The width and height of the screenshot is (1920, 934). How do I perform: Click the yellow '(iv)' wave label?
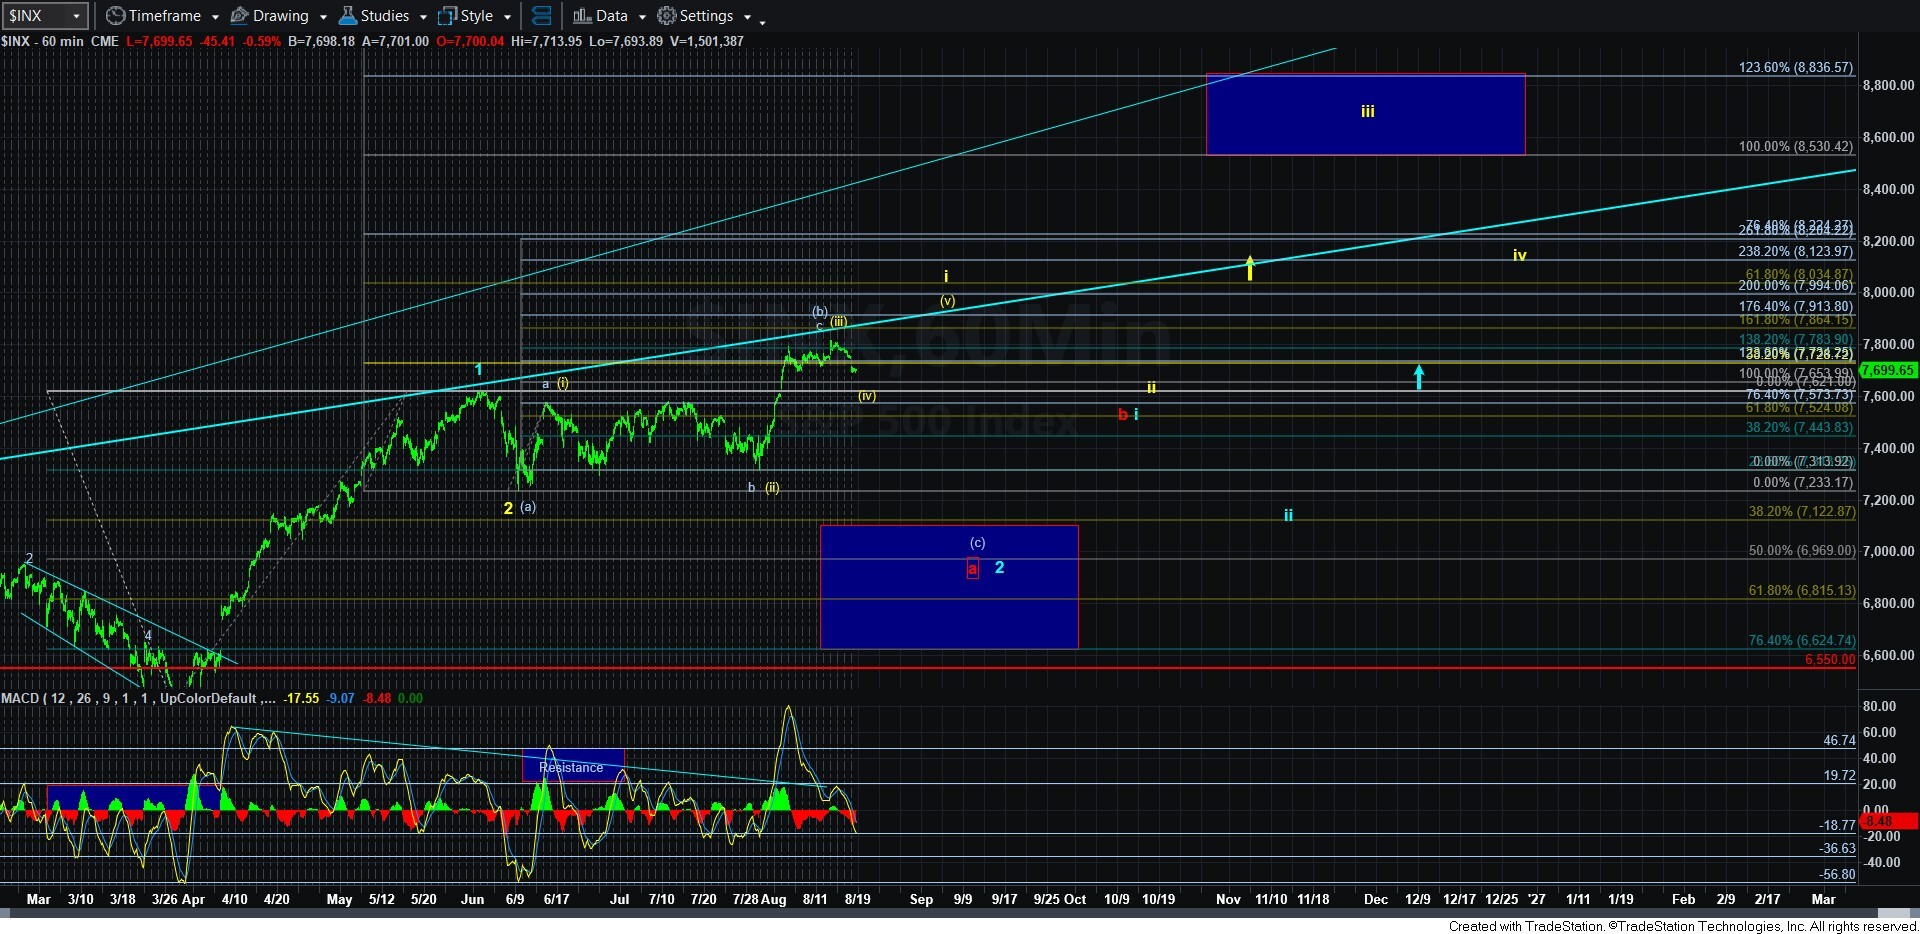[867, 396]
